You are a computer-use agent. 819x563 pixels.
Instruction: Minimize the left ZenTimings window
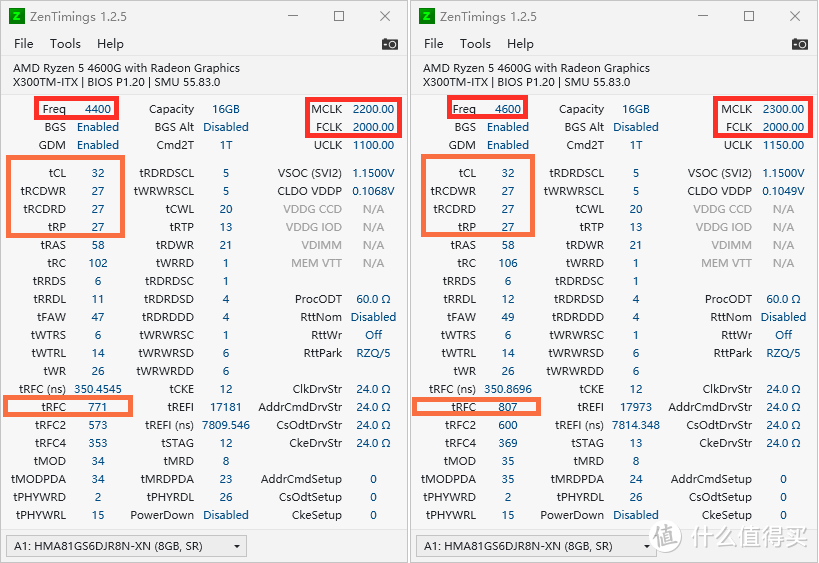click(292, 16)
